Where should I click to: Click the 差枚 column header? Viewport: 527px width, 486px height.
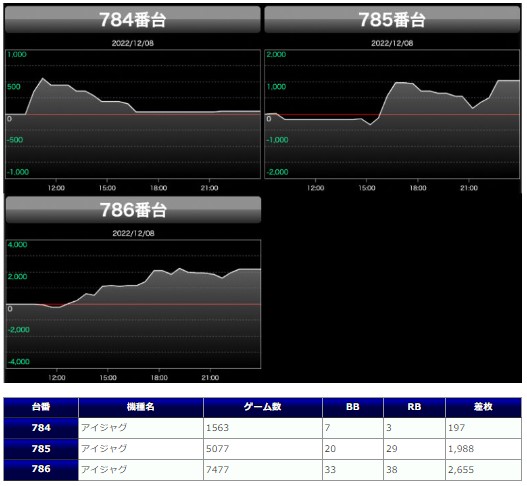(x=483, y=407)
